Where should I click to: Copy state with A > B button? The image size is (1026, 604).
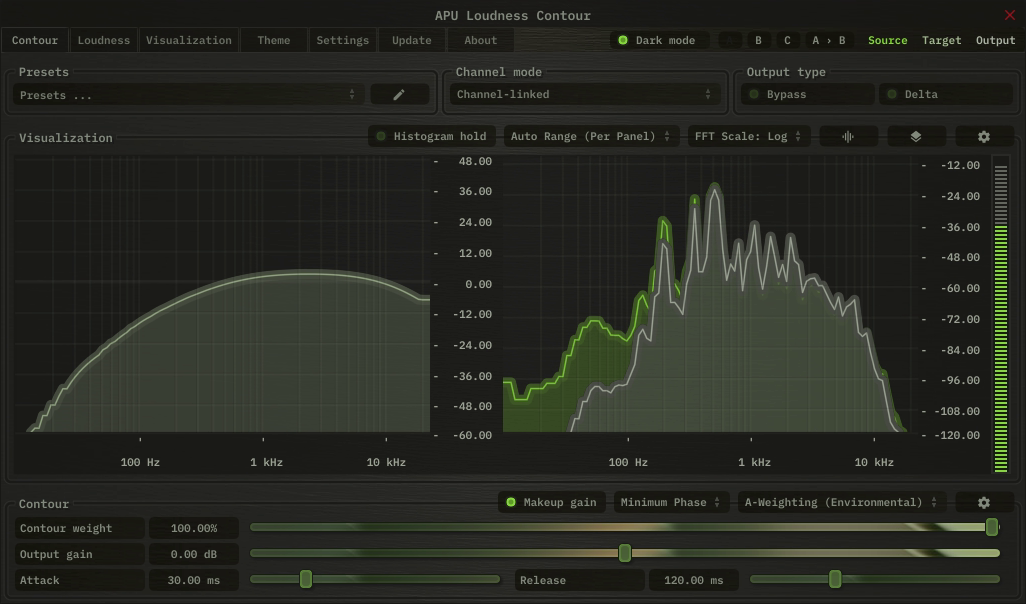point(828,40)
